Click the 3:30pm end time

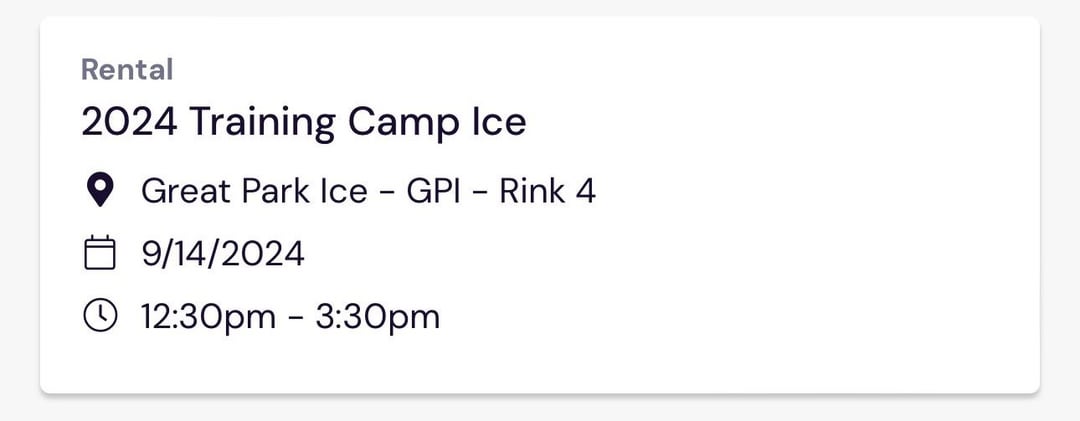coord(379,317)
